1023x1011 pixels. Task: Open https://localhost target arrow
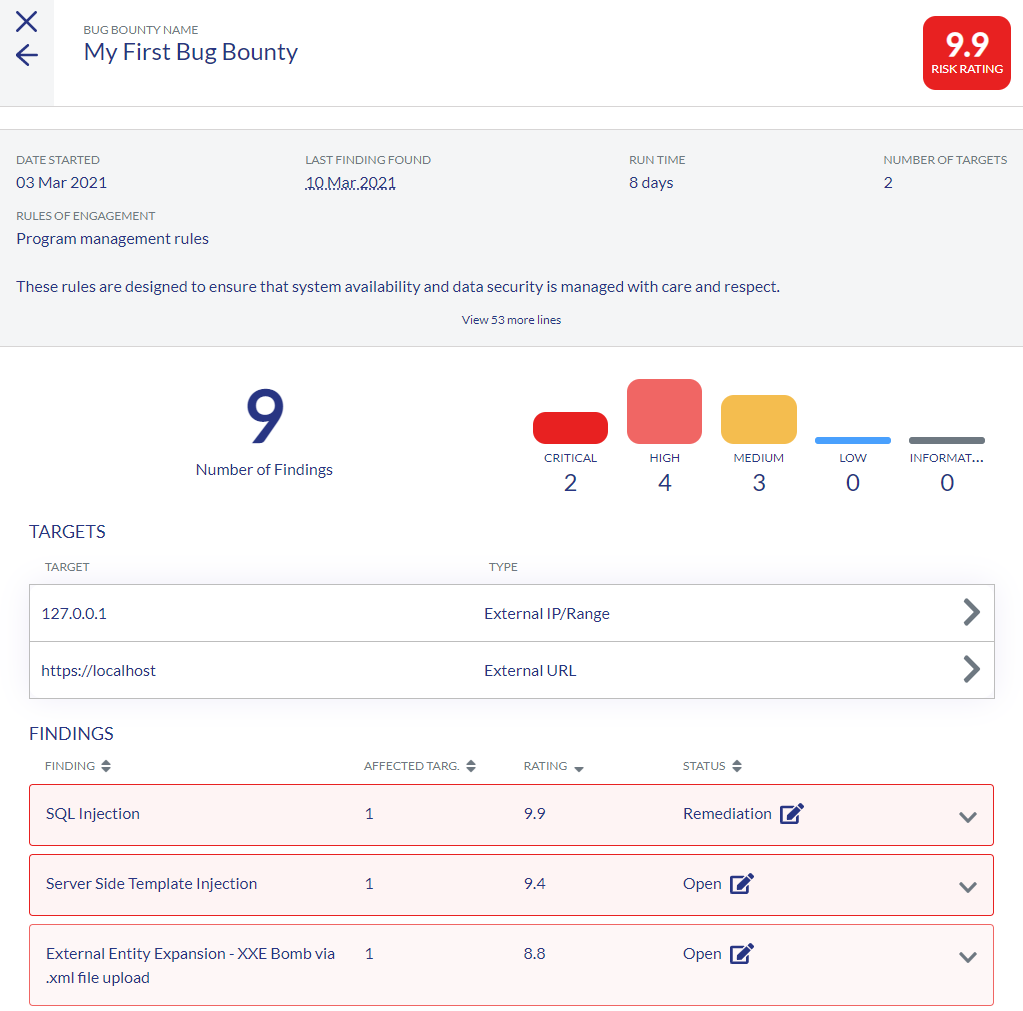tap(970, 669)
